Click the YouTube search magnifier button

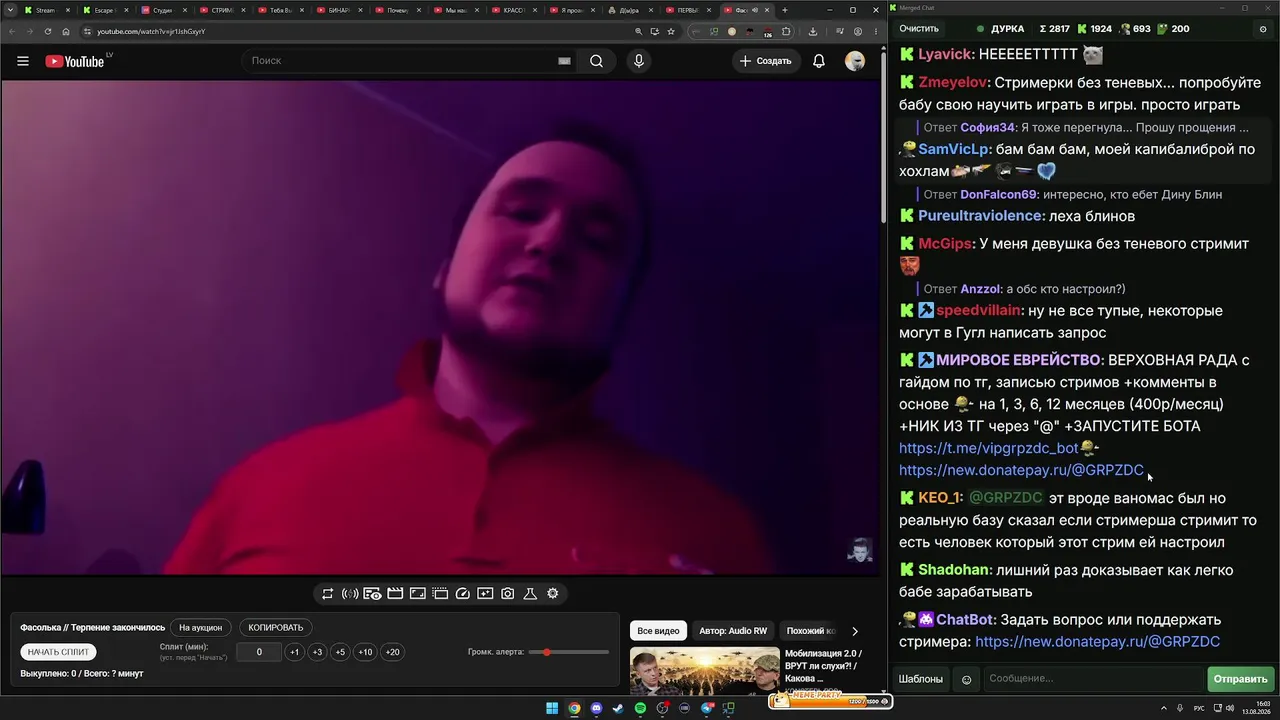coord(596,61)
